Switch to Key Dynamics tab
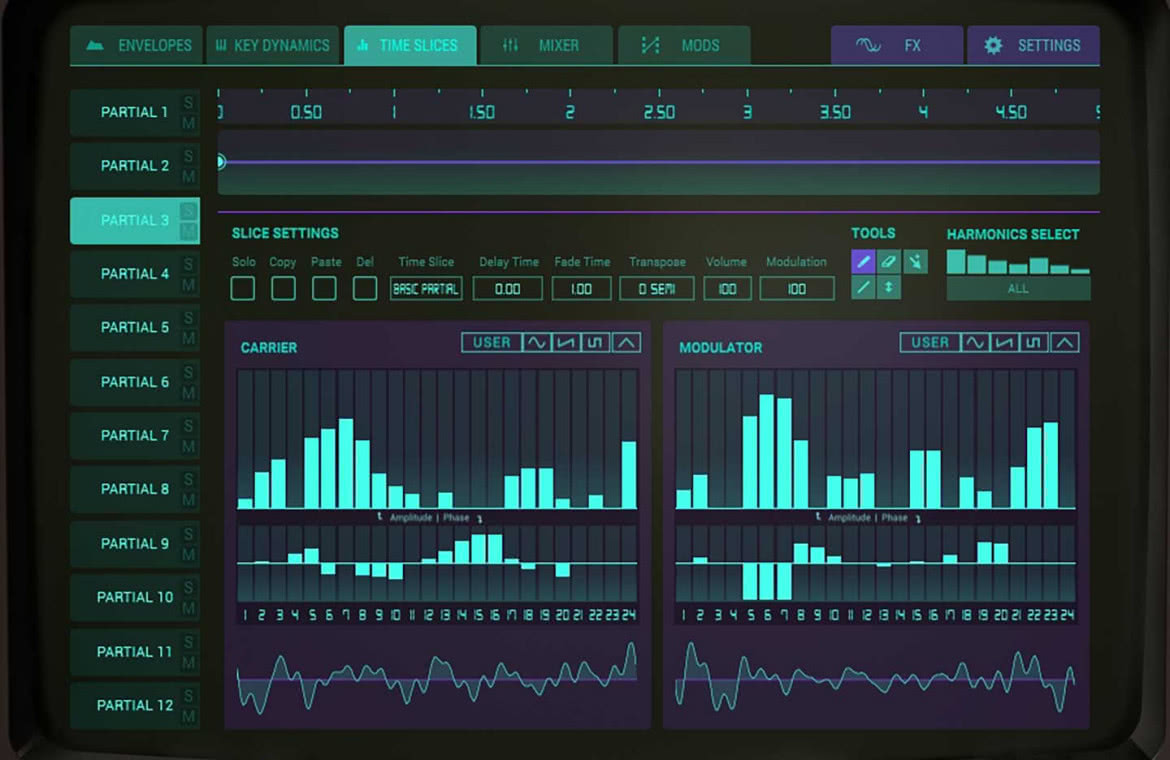This screenshot has width=1170, height=760. (272, 45)
